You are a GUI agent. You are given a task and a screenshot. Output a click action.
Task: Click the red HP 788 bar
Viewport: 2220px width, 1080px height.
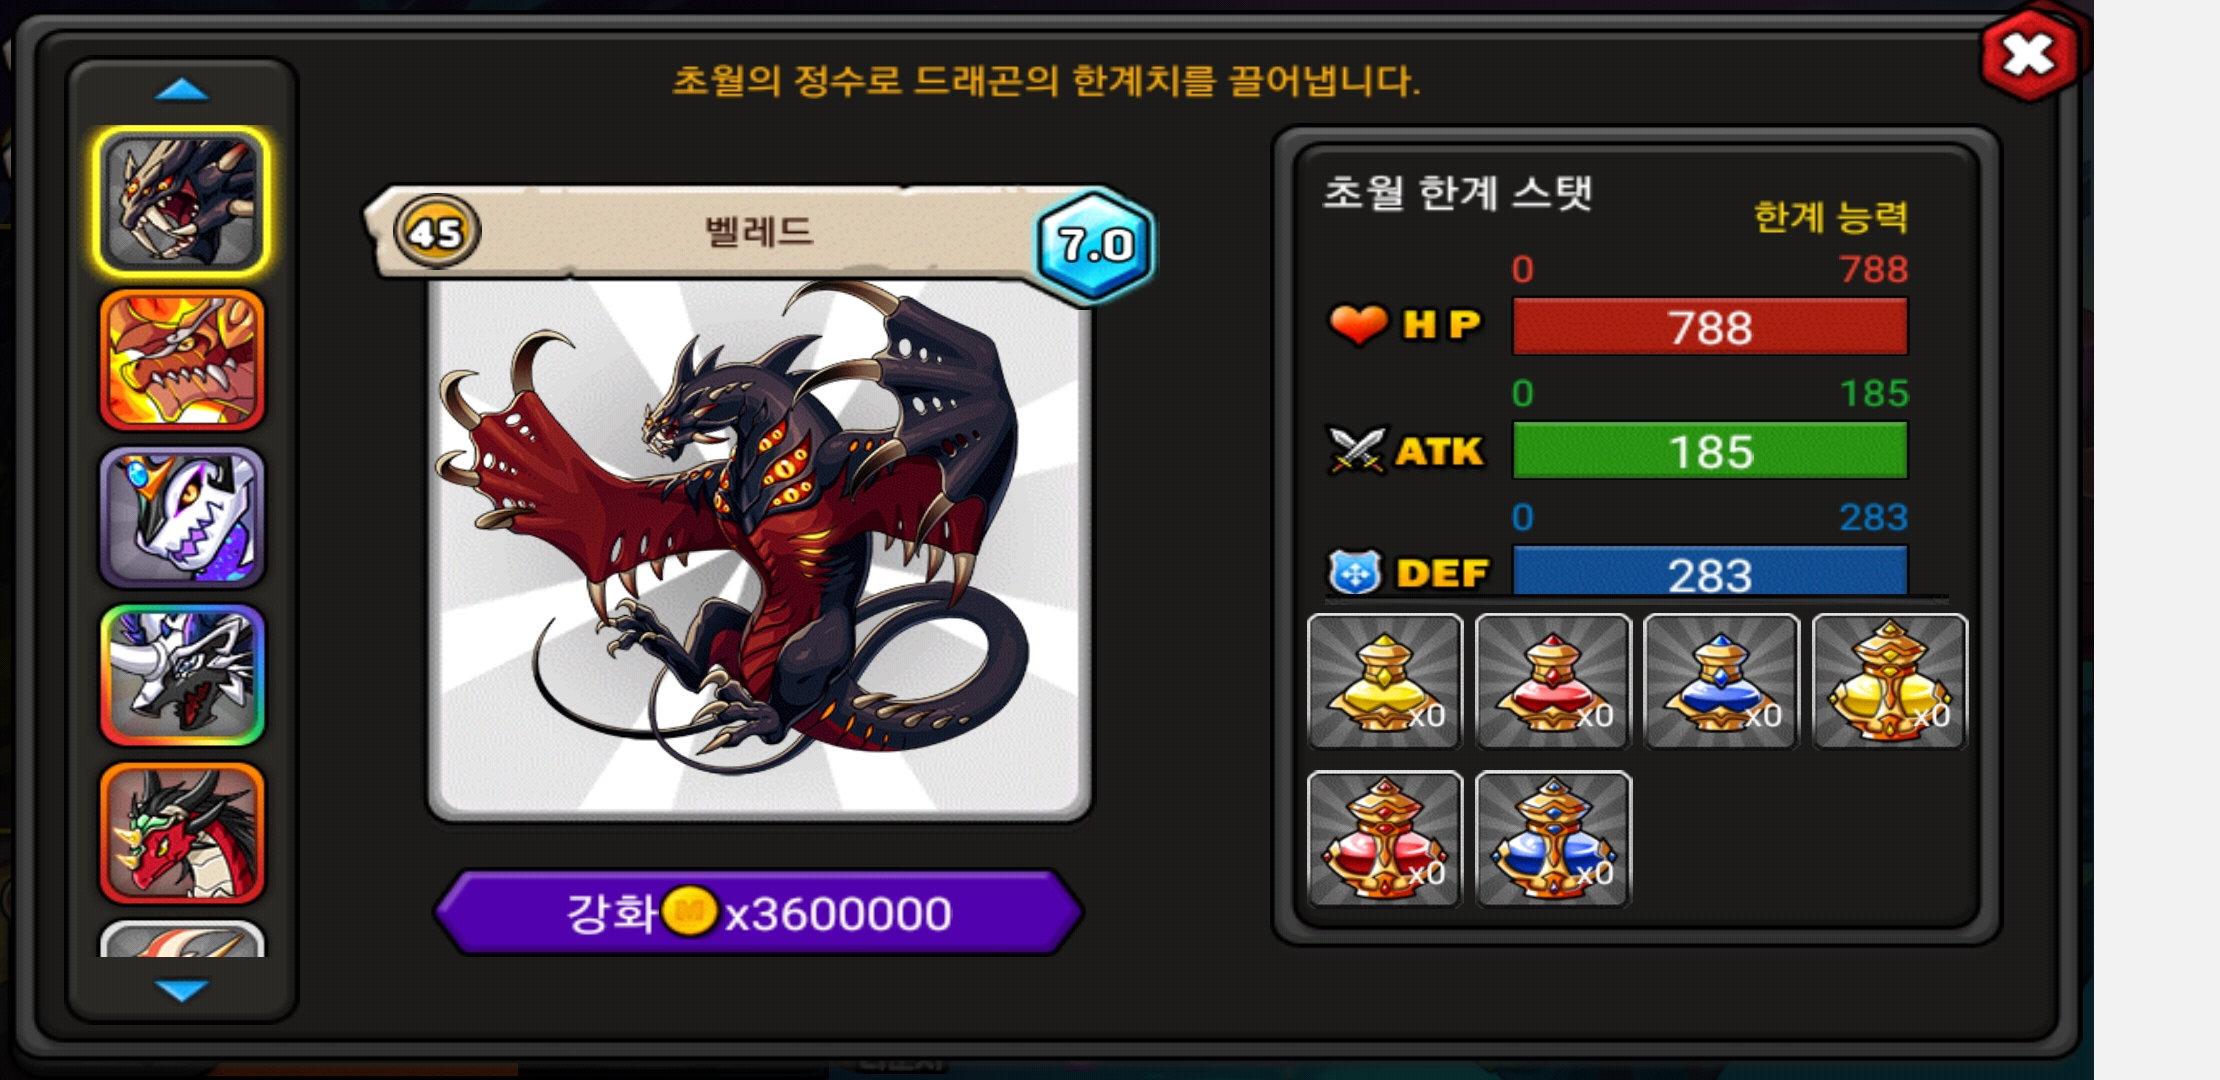(x=1710, y=327)
